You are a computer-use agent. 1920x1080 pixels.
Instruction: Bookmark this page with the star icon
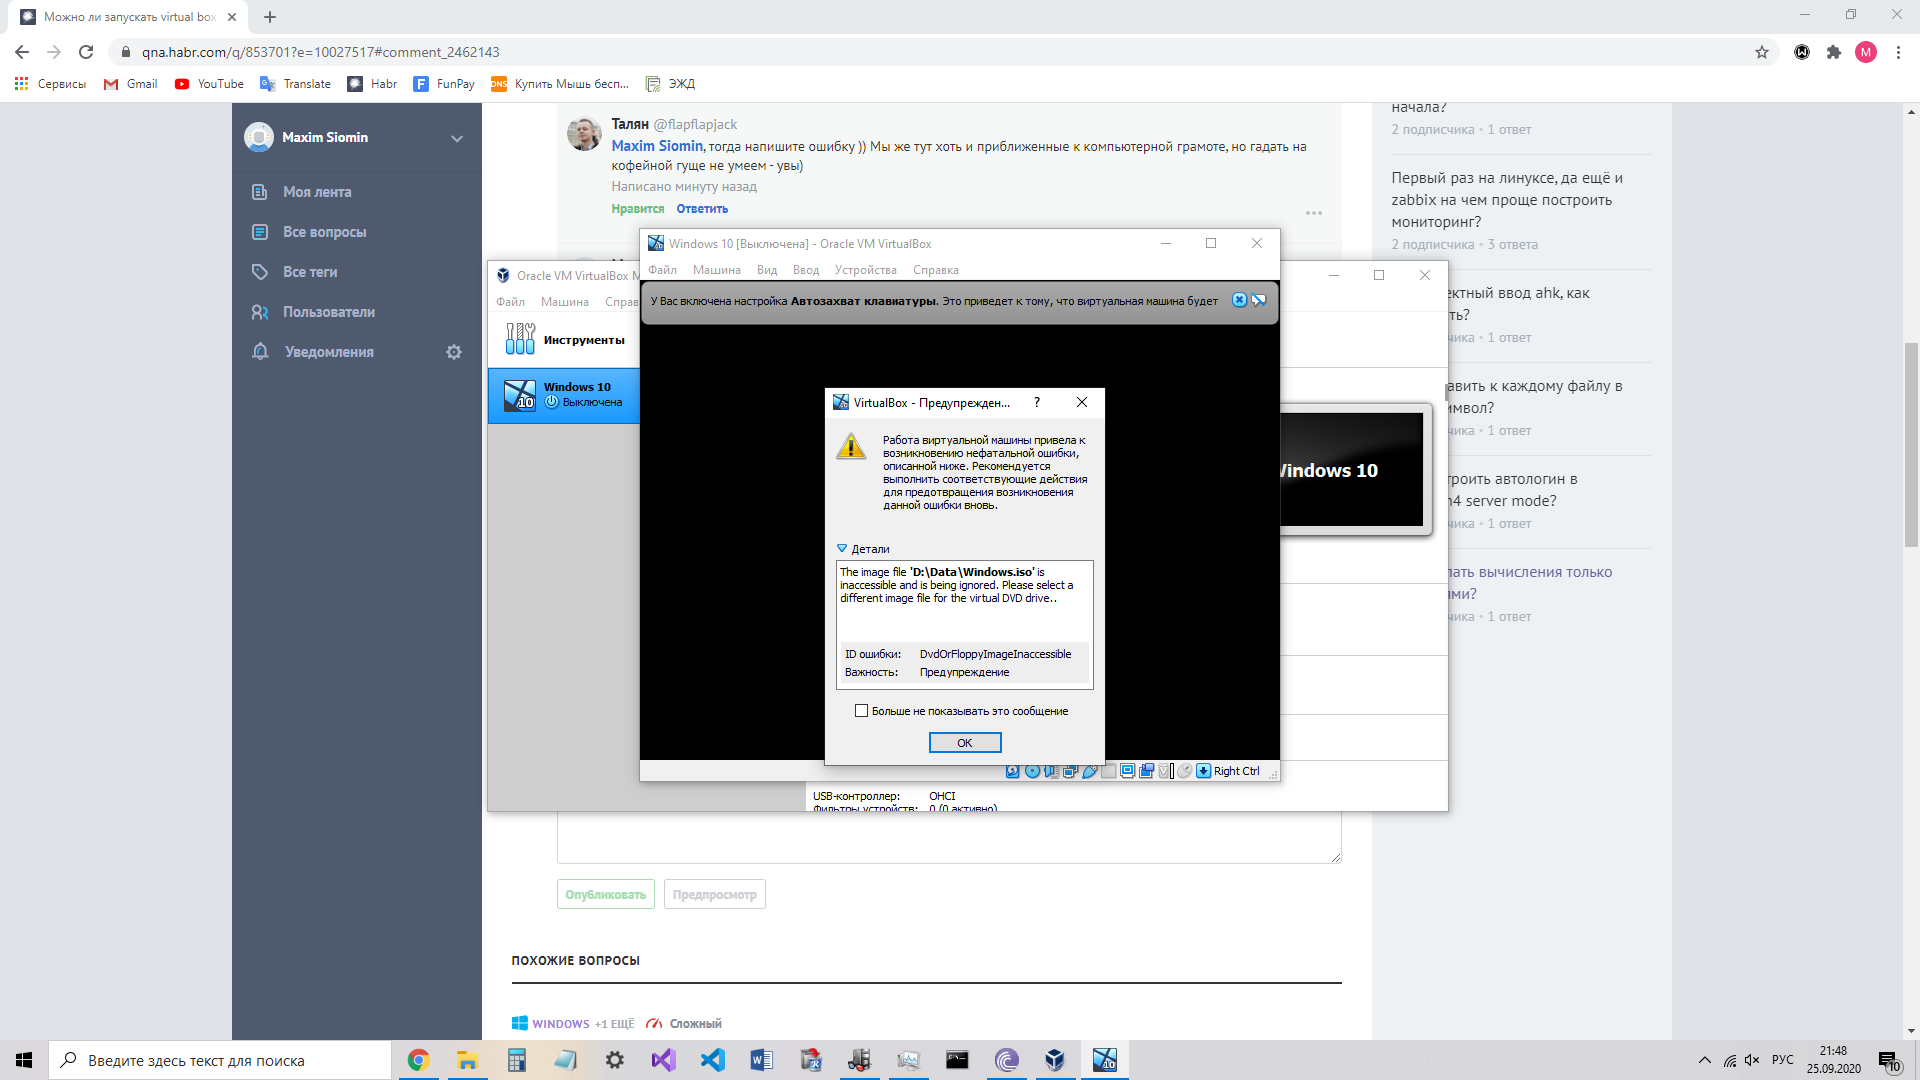click(x=1762, y=52)
